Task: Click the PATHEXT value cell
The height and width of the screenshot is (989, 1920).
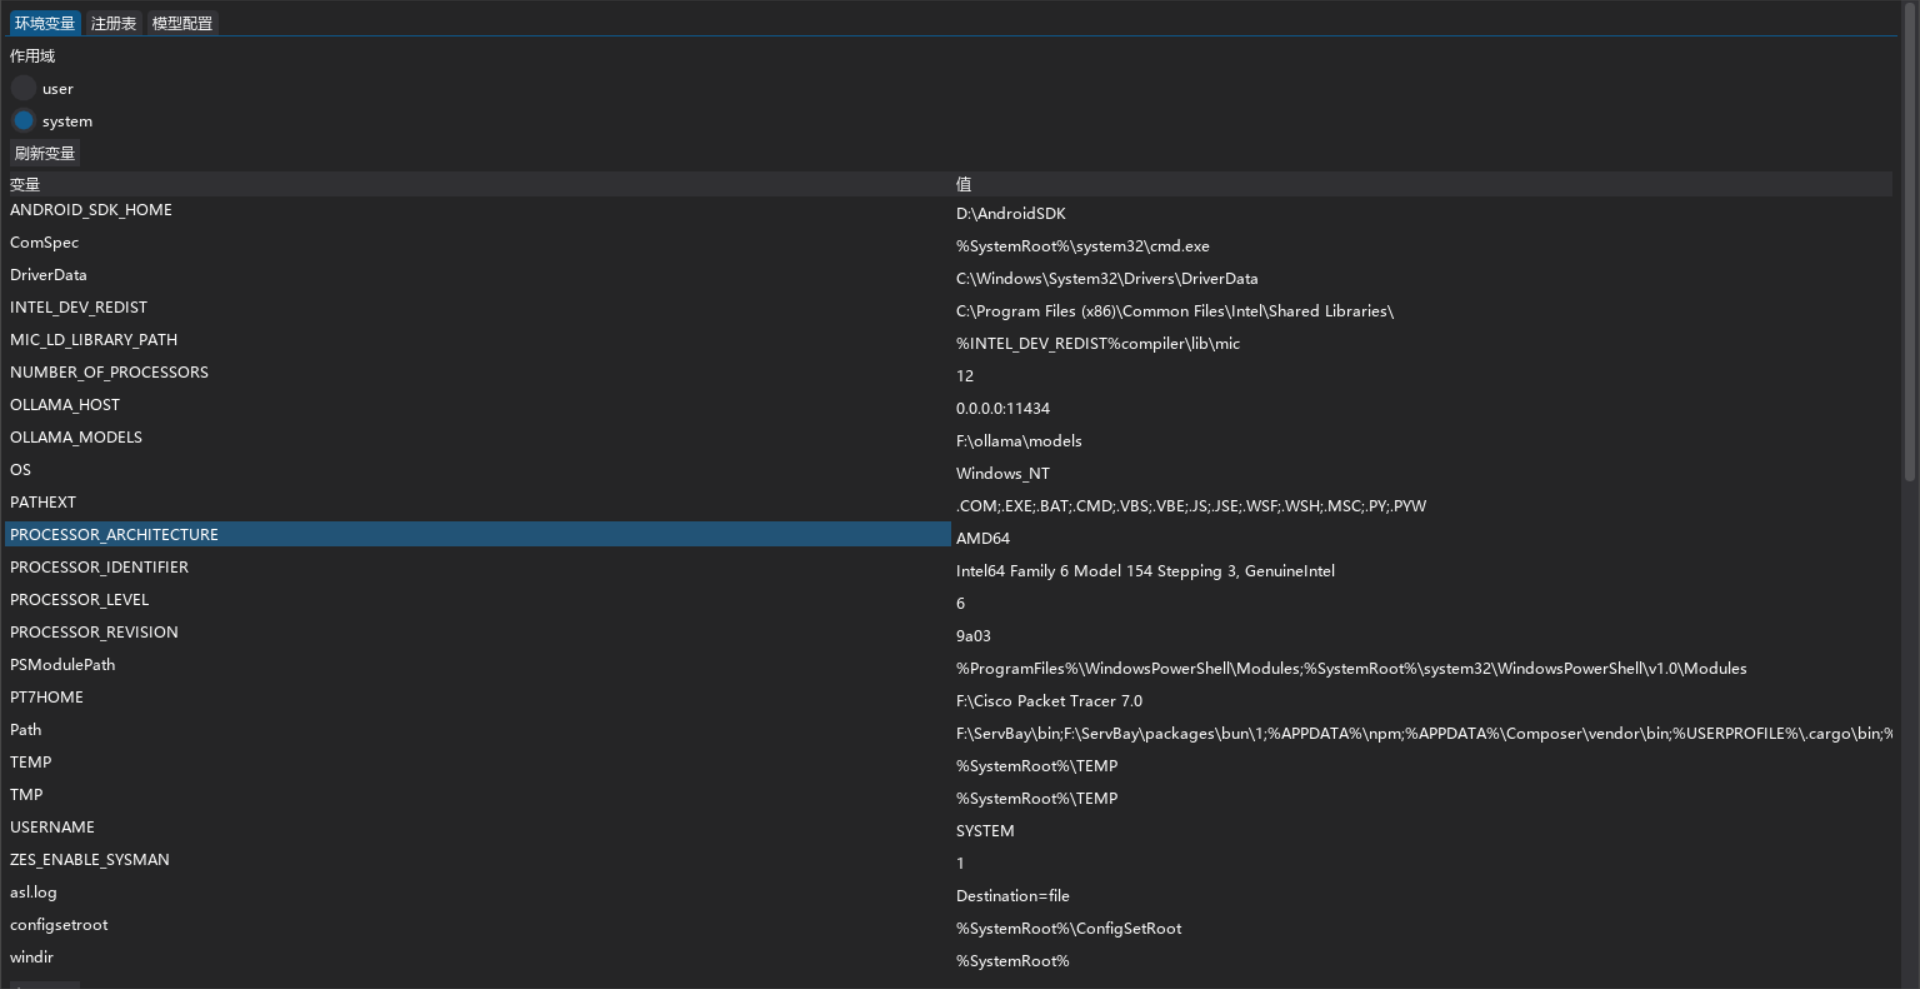Action: 1190,506
